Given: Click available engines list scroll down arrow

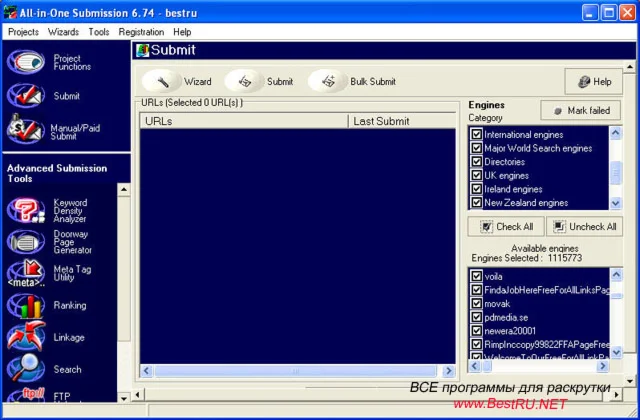Looking at the screenshot, I should point(616,352).
